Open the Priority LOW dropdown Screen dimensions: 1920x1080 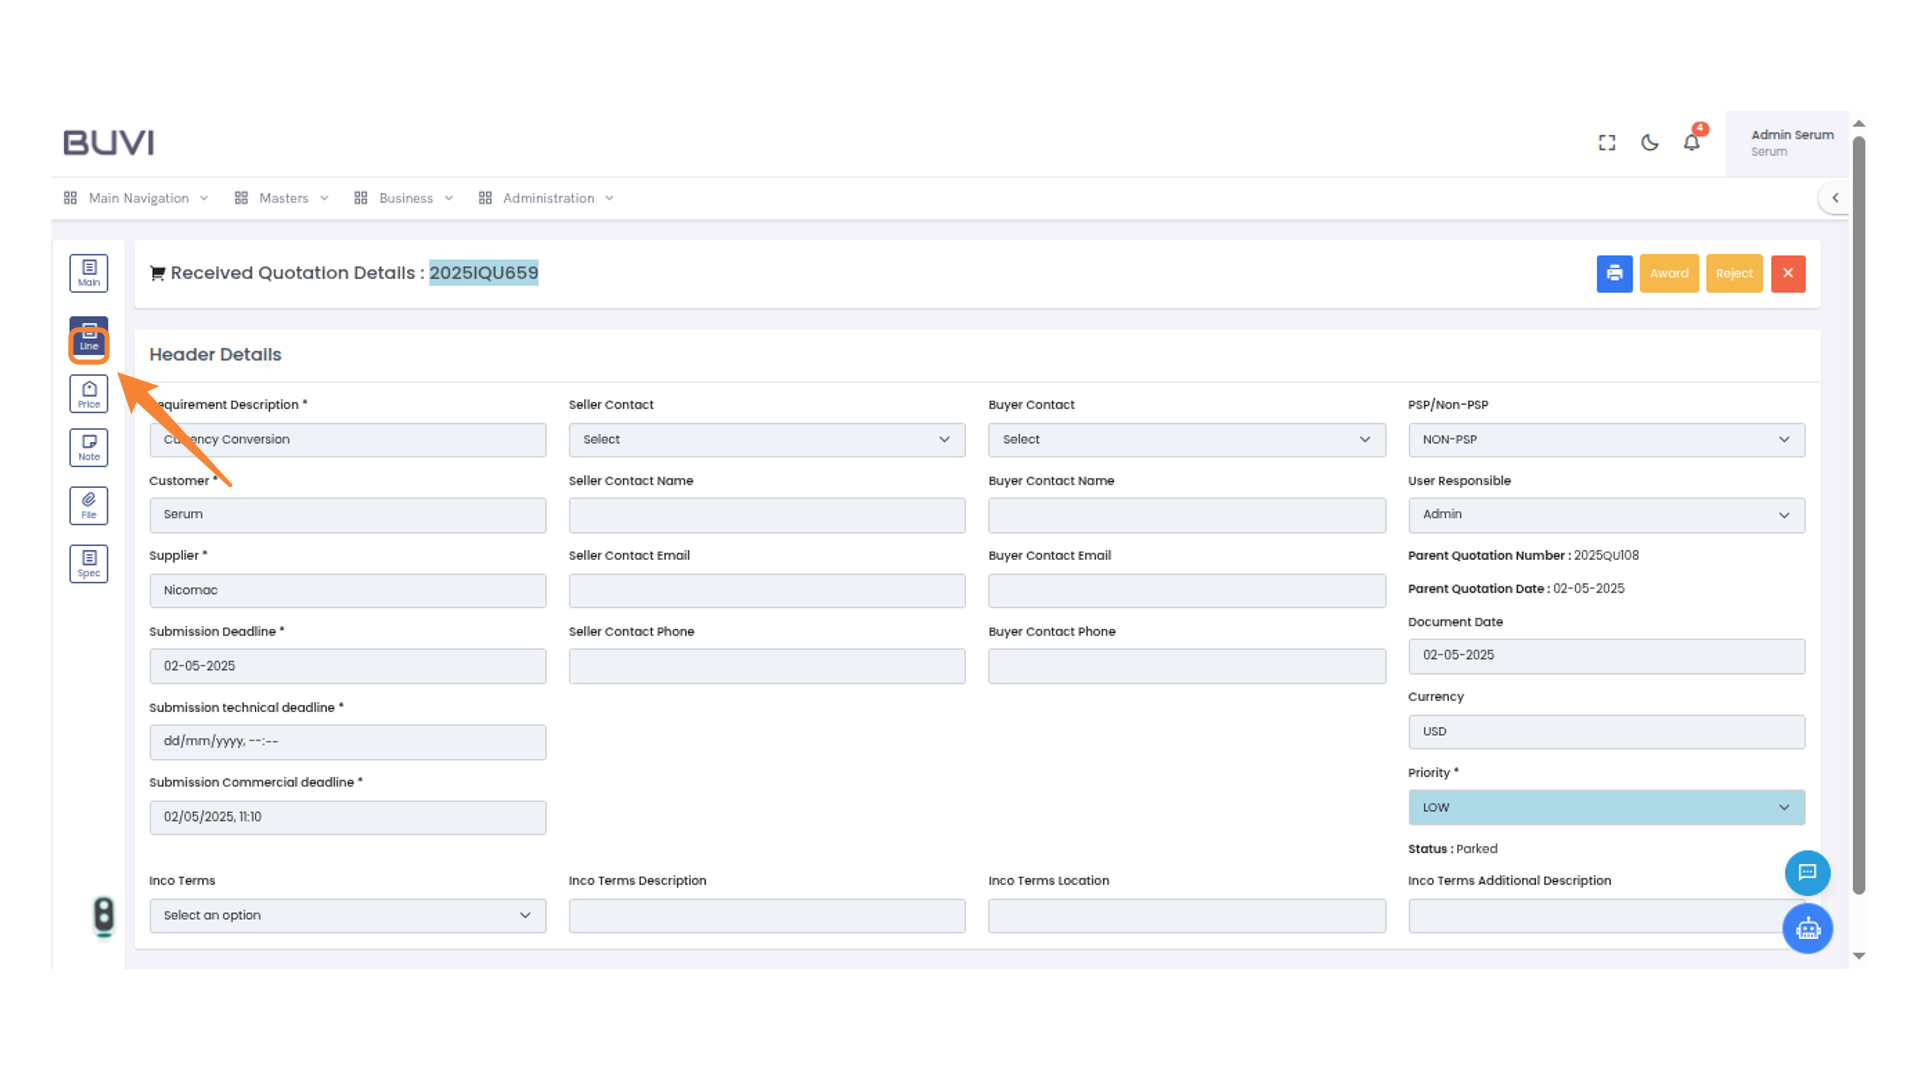click(x=1606, y=807)
